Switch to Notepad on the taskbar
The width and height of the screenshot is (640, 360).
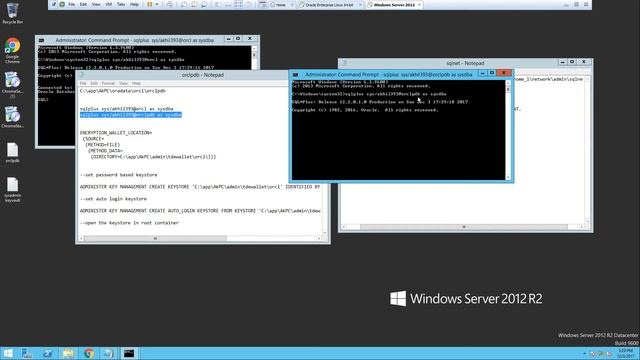pyautogui.click(x=109, y=353)
